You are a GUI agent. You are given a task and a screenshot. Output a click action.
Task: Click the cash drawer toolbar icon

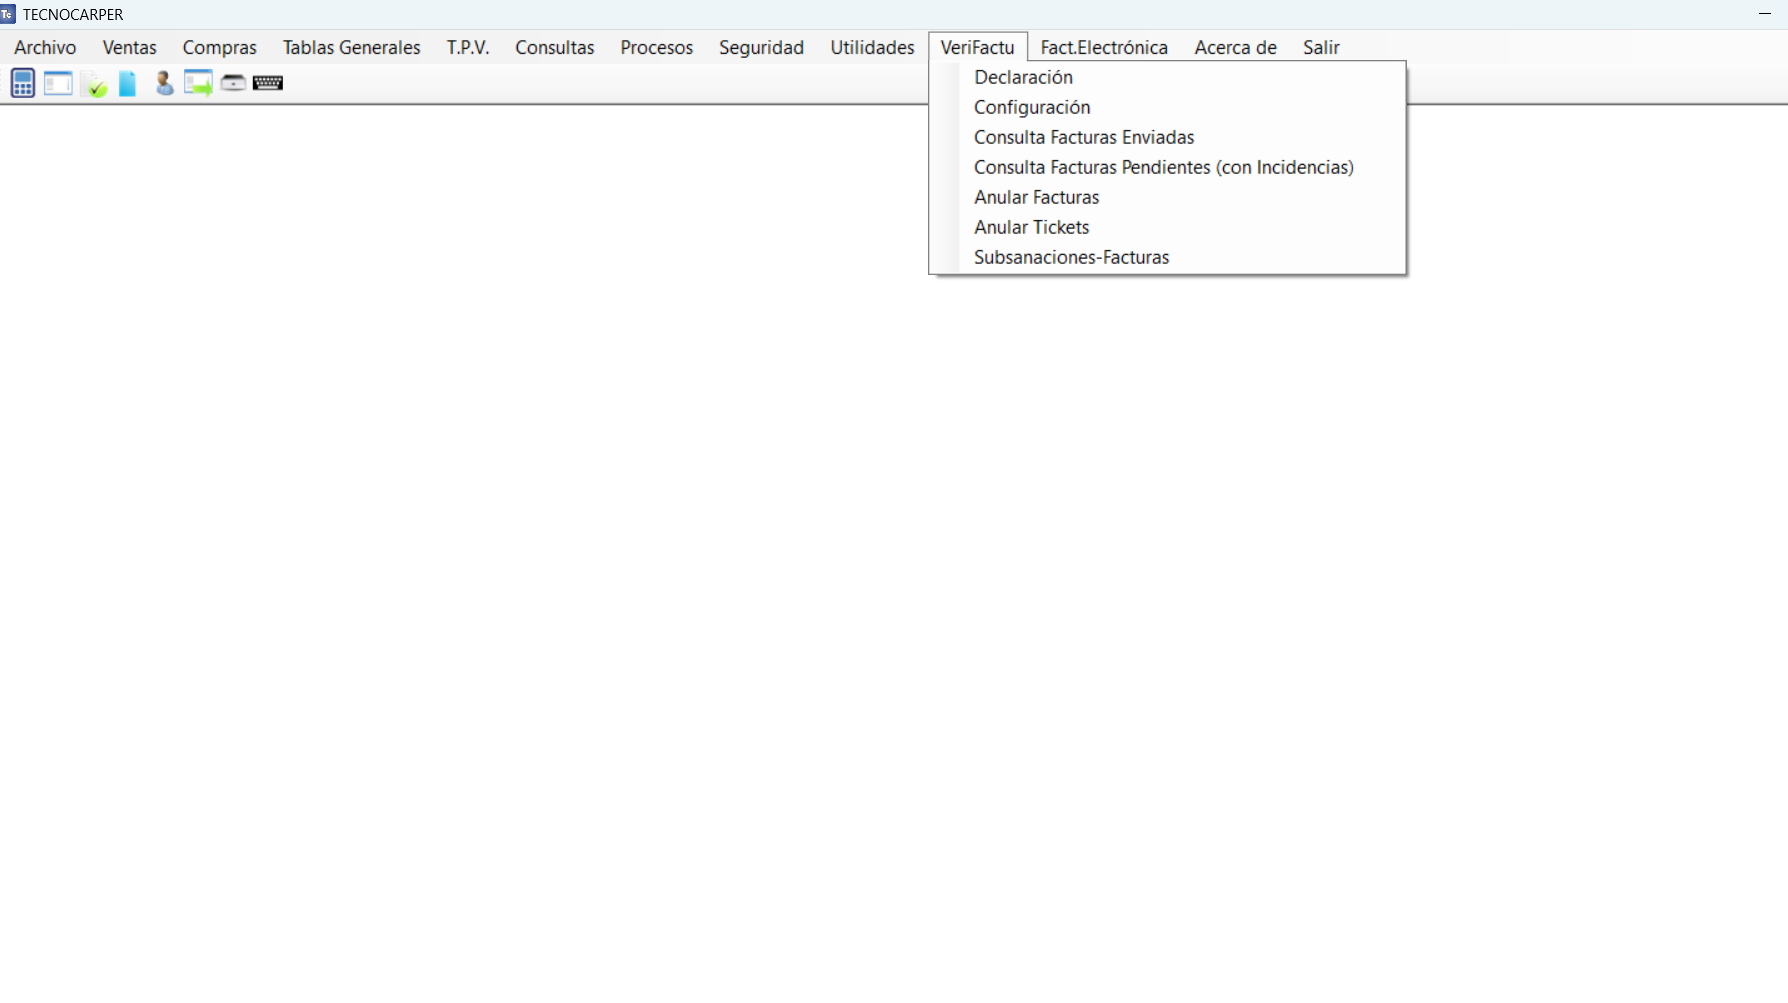[233, 83]
